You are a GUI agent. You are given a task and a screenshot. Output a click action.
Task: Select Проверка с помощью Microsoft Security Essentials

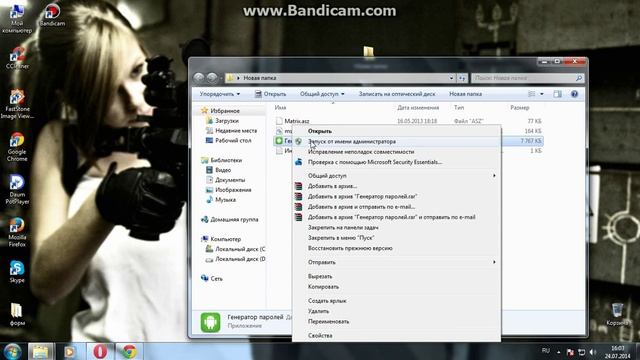[396, 162]
